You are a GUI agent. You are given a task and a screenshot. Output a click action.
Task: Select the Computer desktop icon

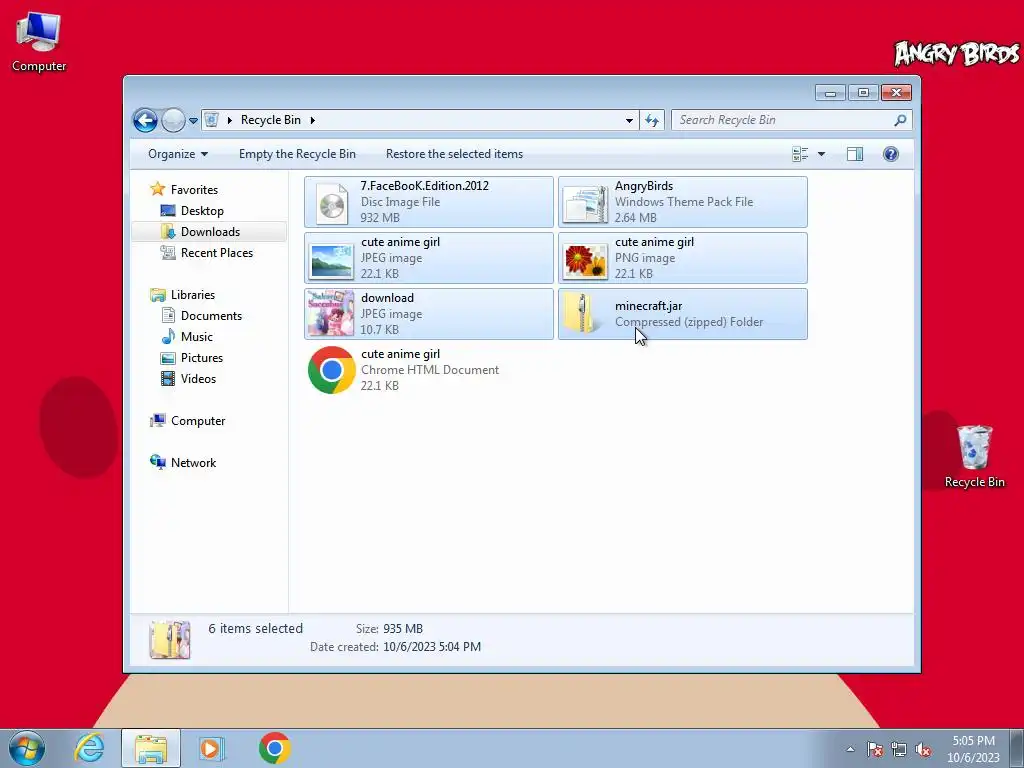tap(39, 41)
